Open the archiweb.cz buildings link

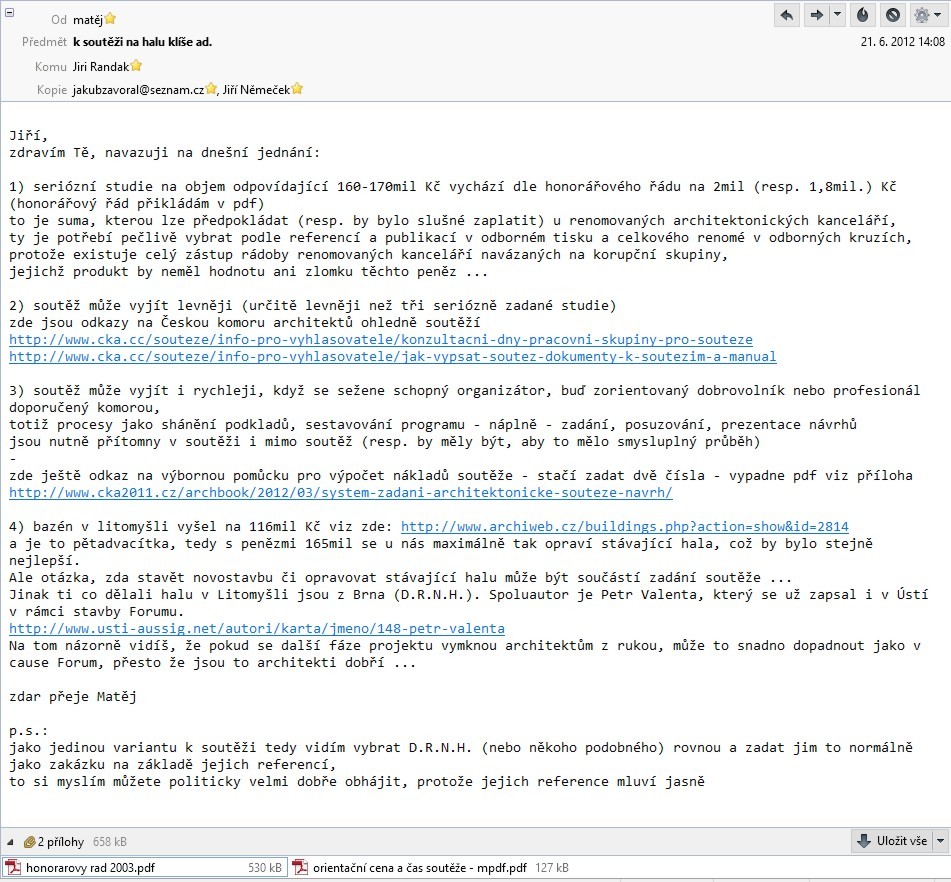click(625, 527)
